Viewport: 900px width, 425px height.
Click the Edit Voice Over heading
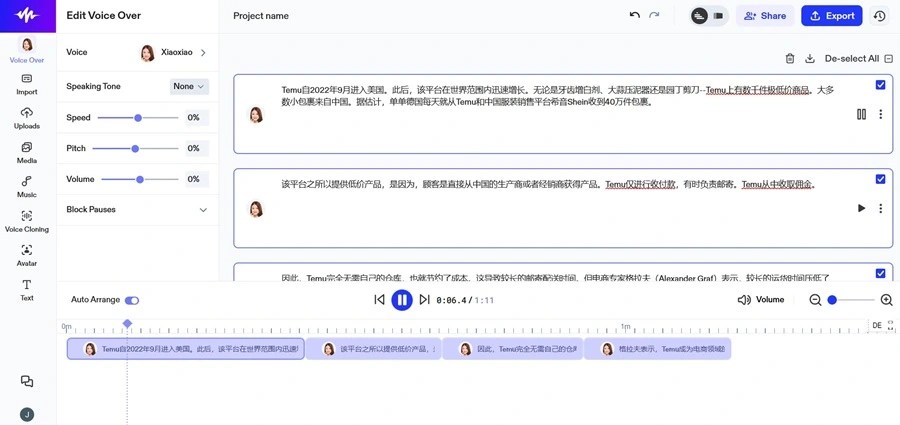(103, 16)
